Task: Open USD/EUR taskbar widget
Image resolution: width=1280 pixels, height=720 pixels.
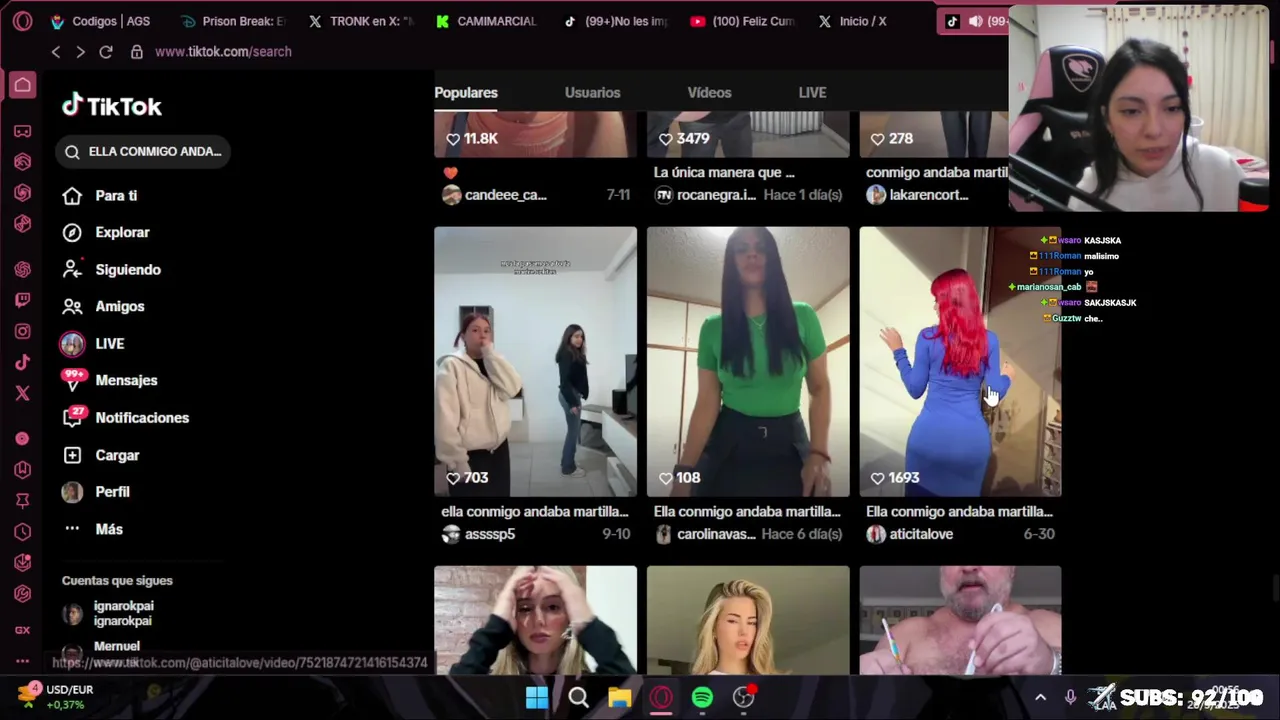Action: [56, 697]
